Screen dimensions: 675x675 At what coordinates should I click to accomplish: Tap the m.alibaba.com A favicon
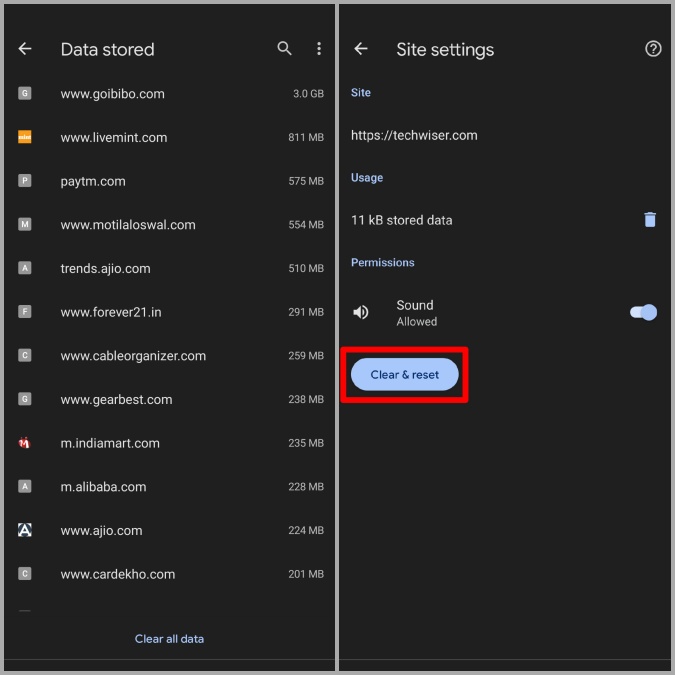tap(25, 486)
